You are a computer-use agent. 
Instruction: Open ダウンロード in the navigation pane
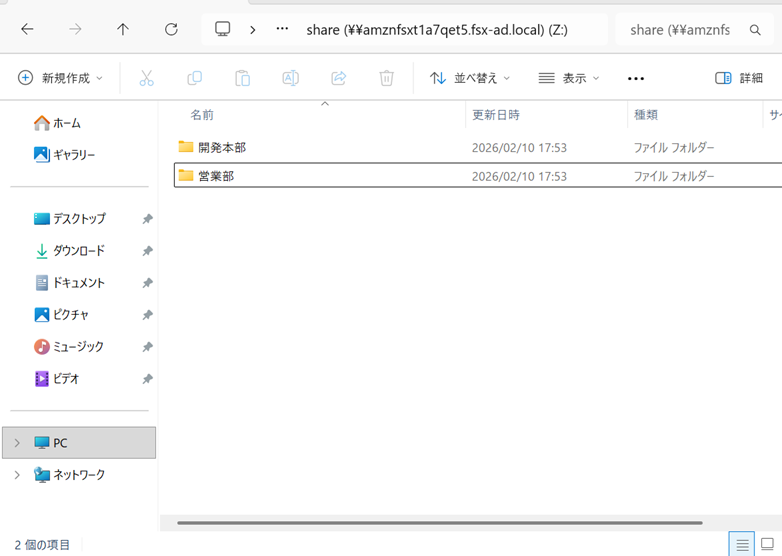[78, 251]
